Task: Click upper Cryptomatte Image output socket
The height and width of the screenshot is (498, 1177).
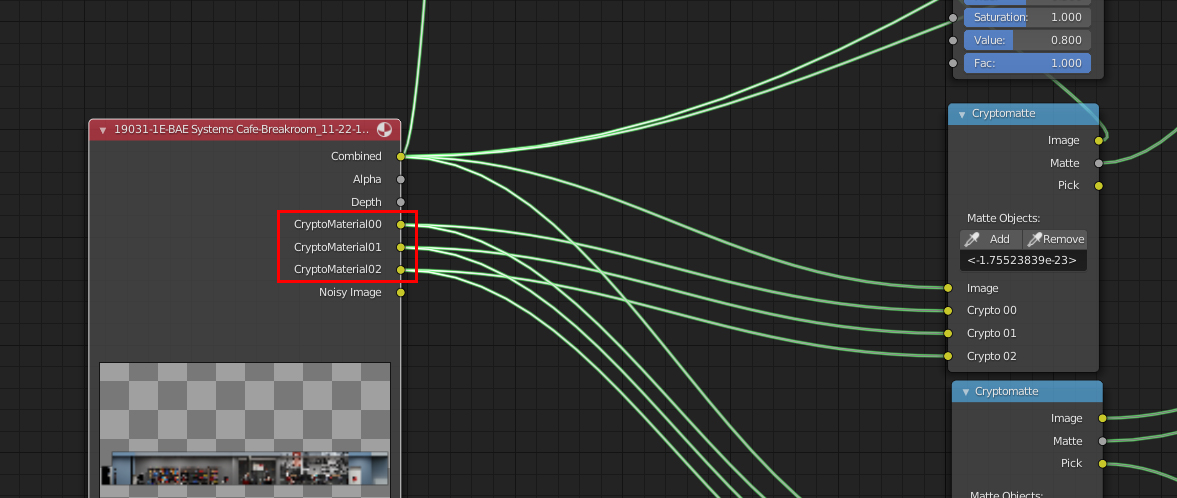Action: click(1099, 140)
